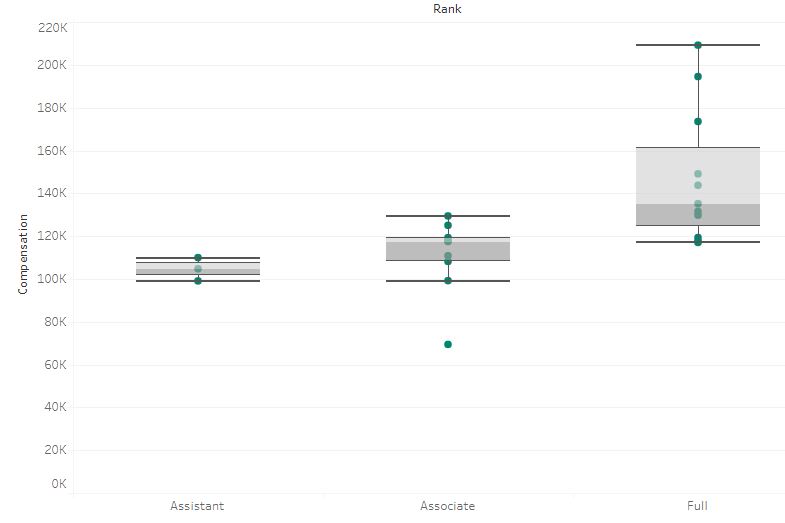Select the top Assistant data point at 110K
Image resolution: width=785 pixels, height=523 pixels.
click(x=198, y=258)
